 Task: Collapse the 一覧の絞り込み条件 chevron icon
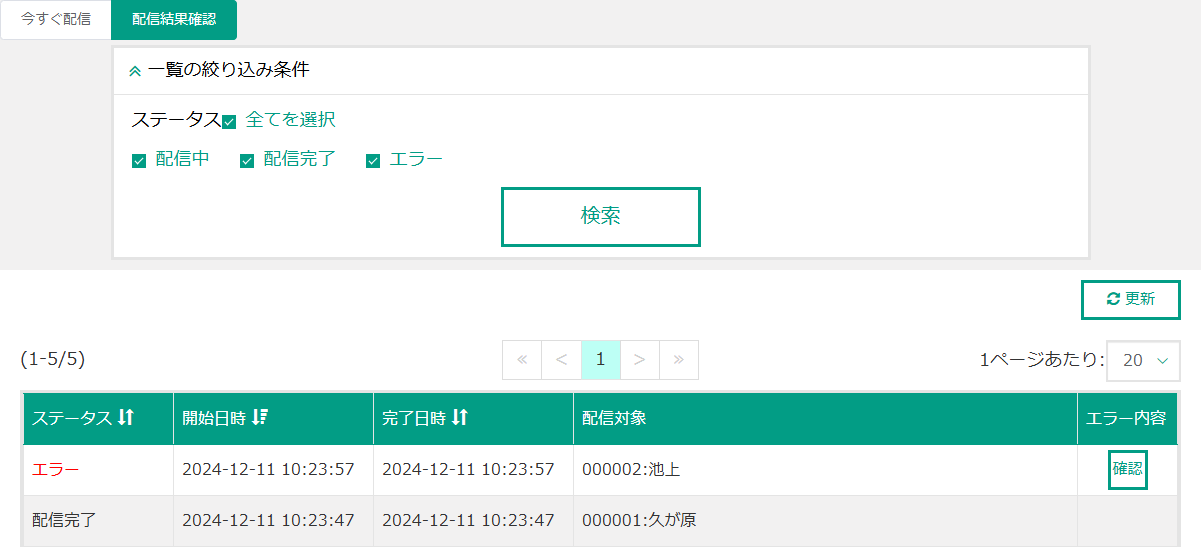pyautogui.click(x=135, y=71)
